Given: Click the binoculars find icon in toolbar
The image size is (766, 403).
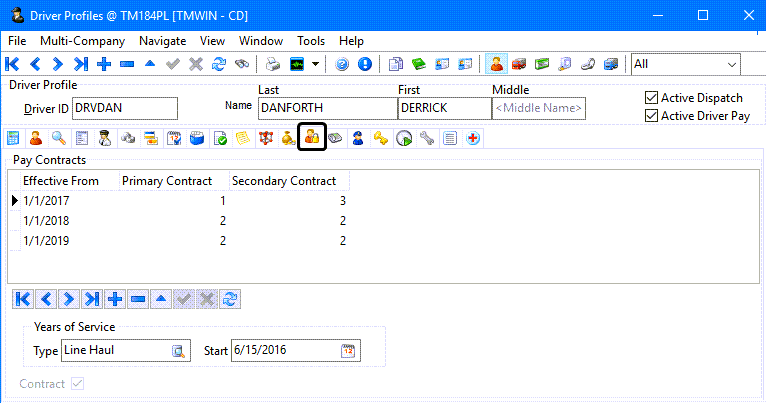Looking at the screenshot, I should click(241, 64).
